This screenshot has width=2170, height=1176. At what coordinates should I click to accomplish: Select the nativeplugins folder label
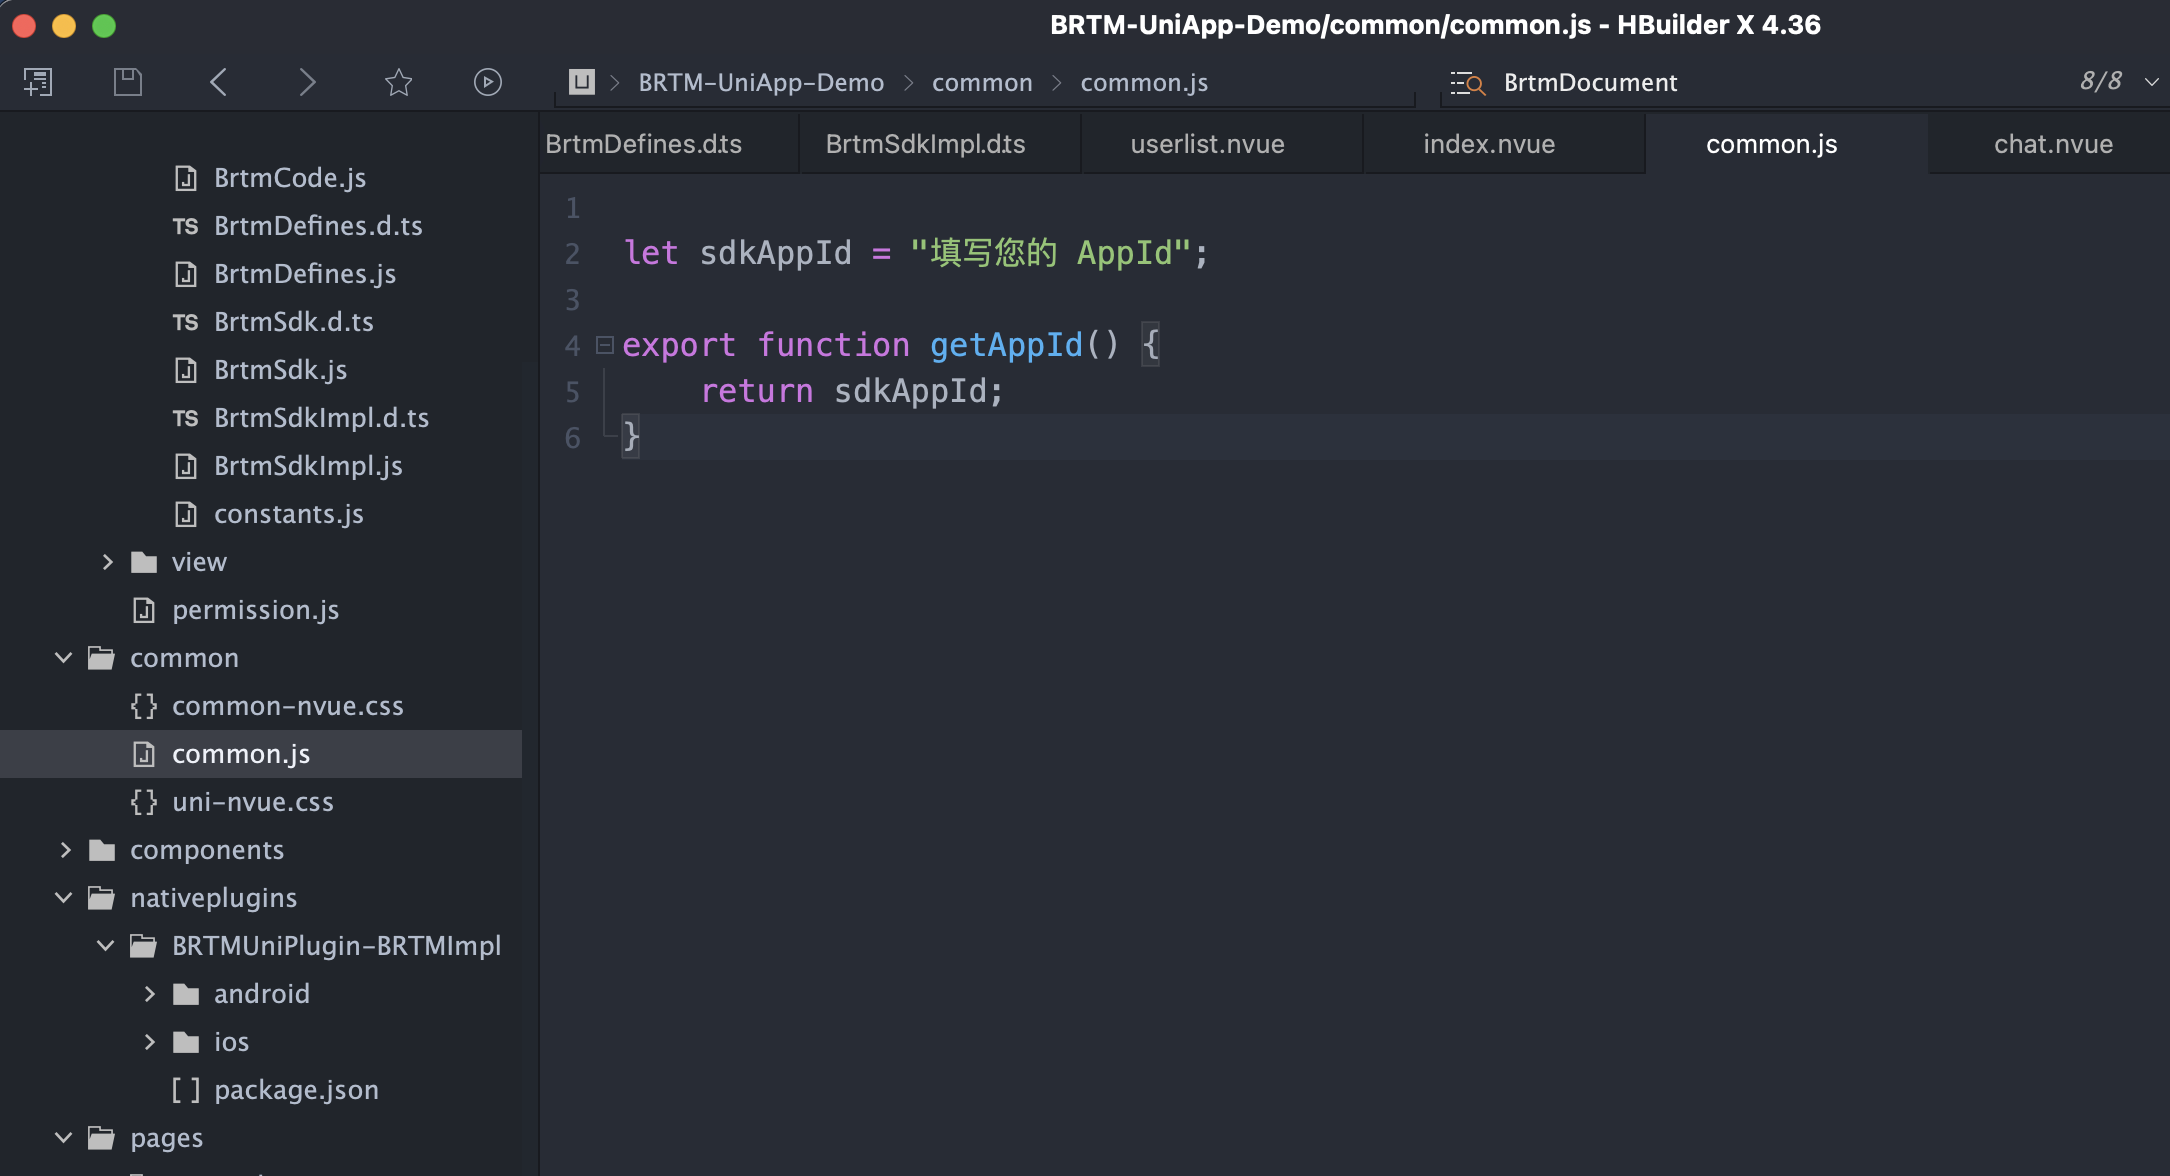213,898
